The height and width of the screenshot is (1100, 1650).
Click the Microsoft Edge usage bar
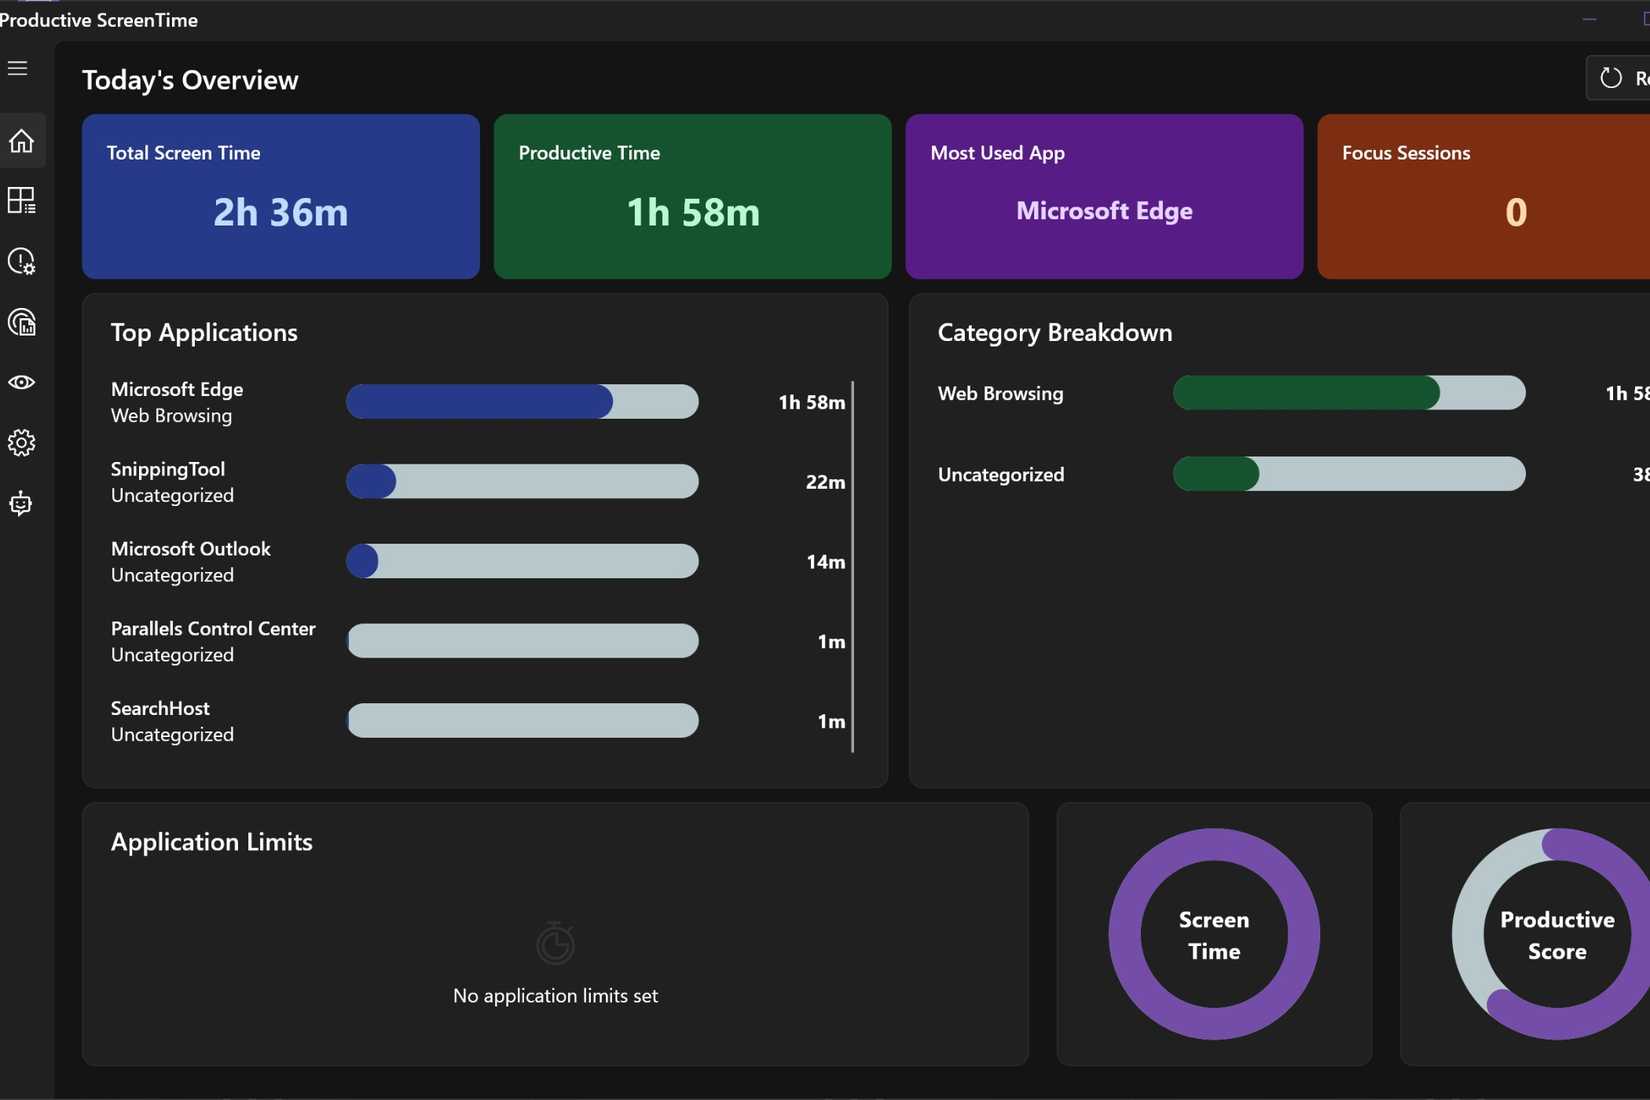pyautogui.click(x=522, y=401)
